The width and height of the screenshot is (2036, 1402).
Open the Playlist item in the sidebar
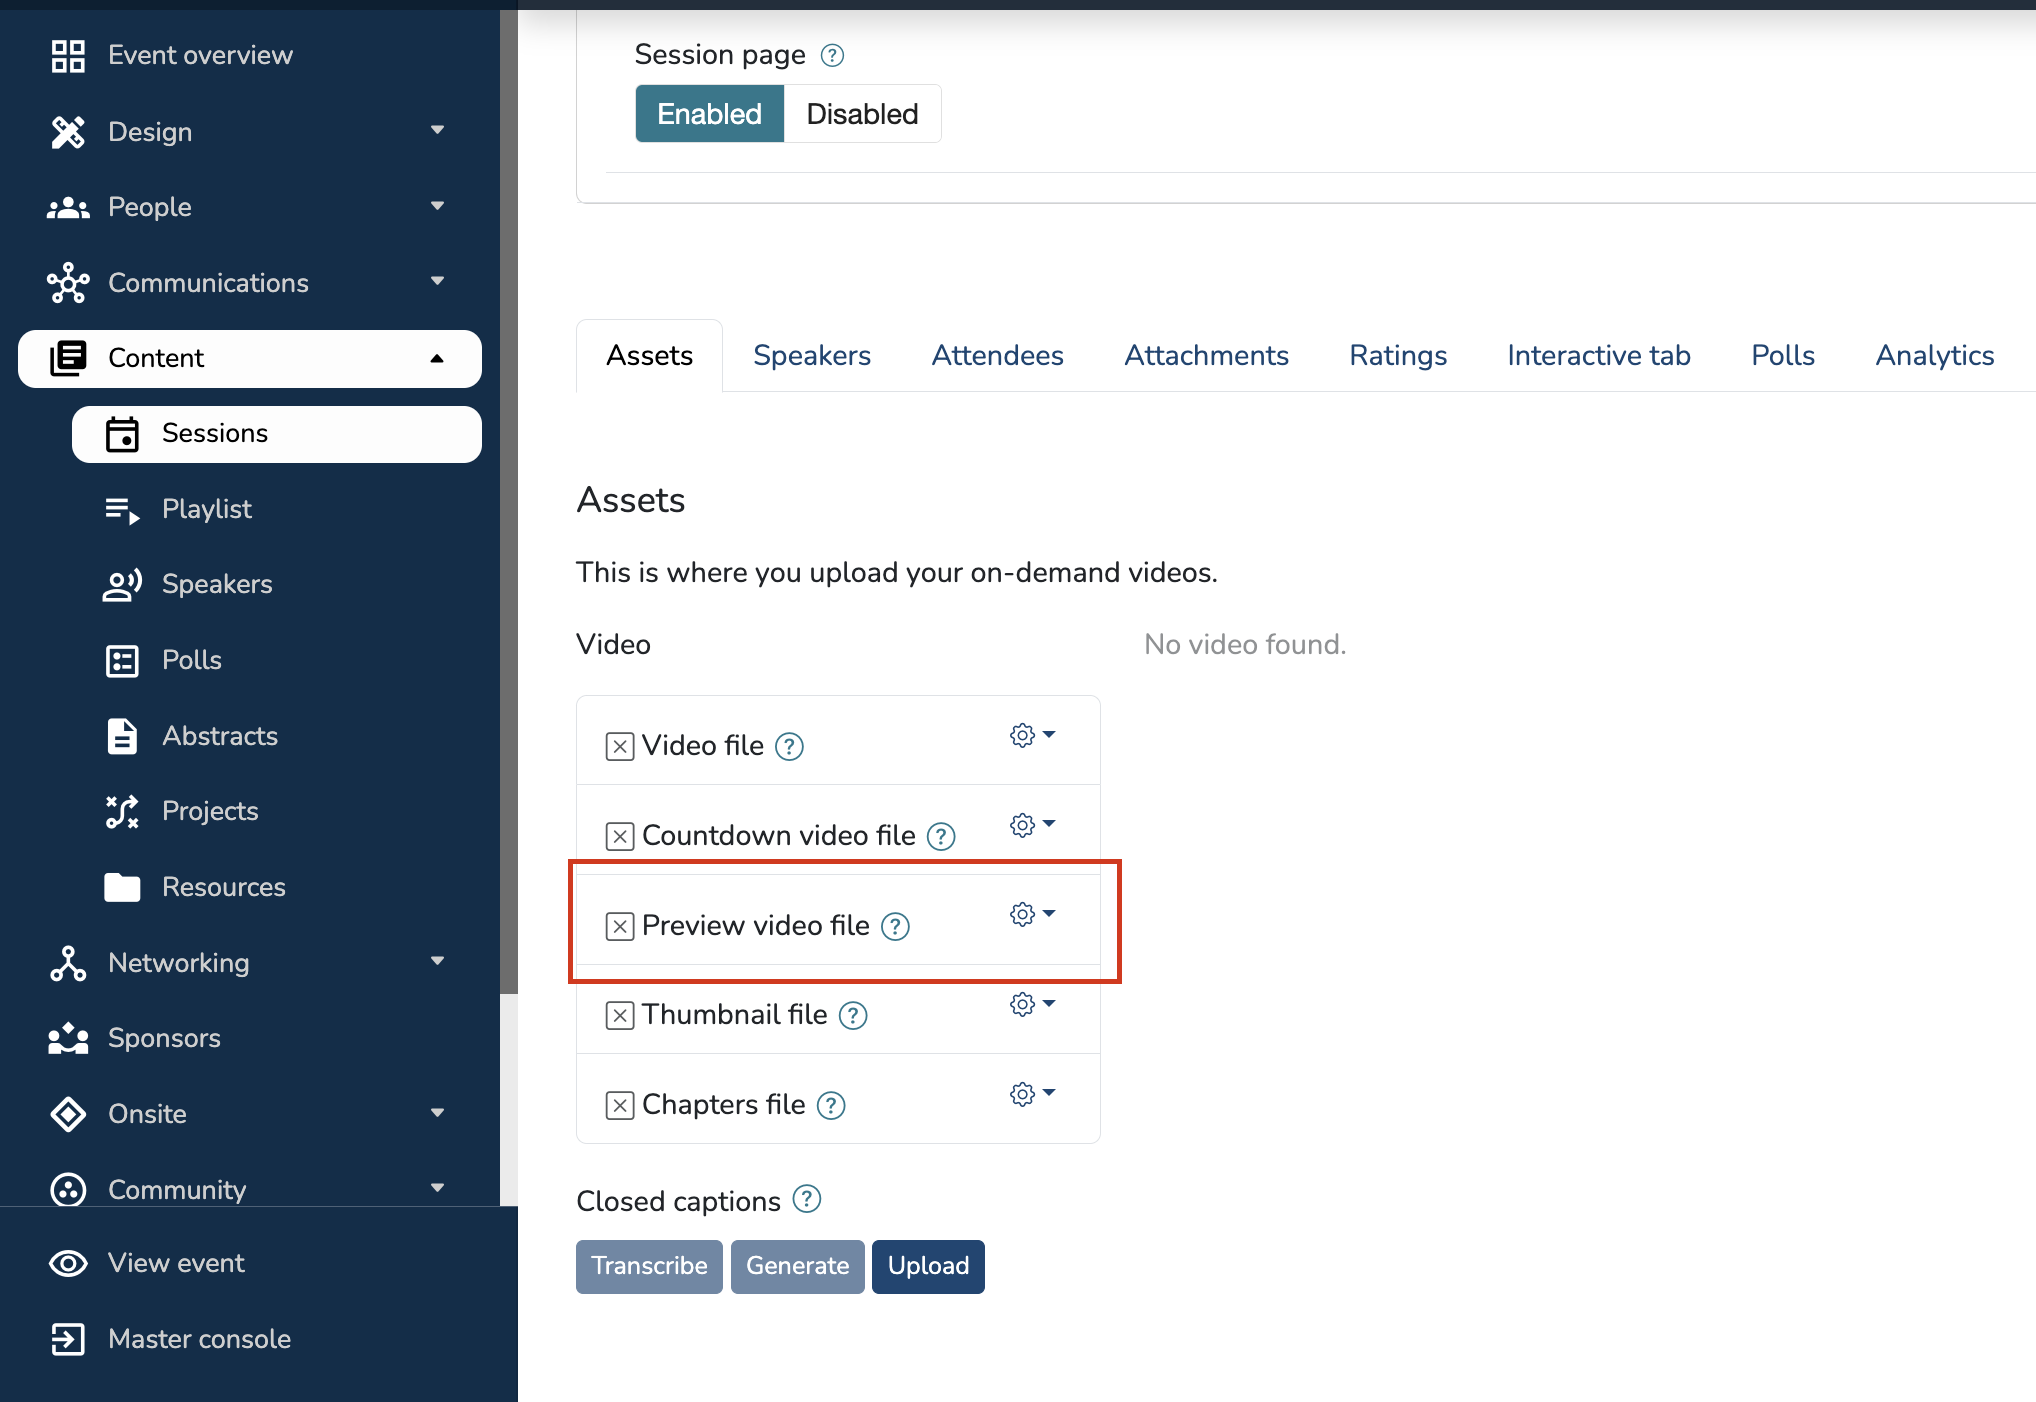tap(206, 509)
